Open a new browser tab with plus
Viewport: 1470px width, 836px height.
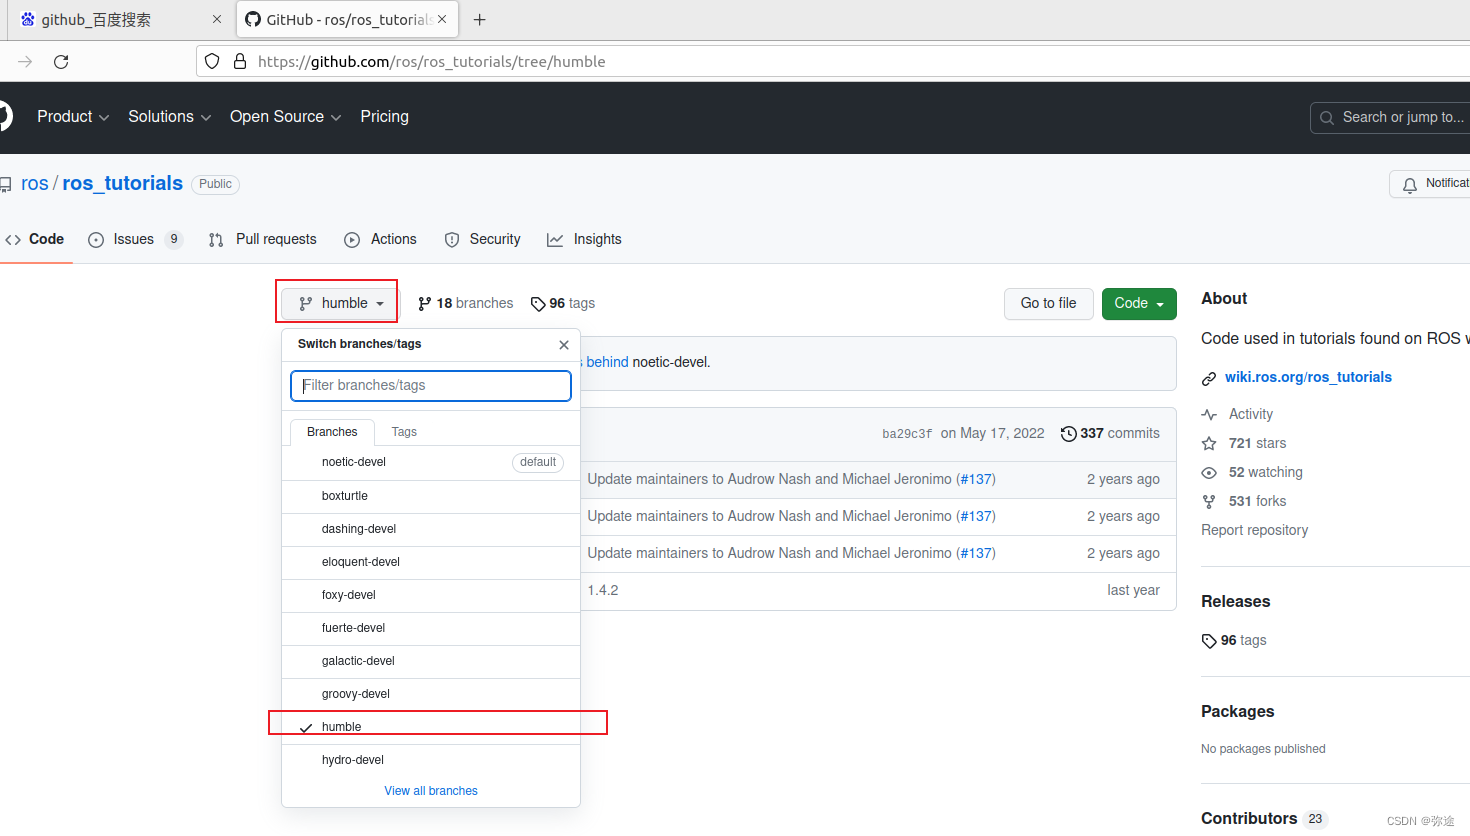(480, 20)
